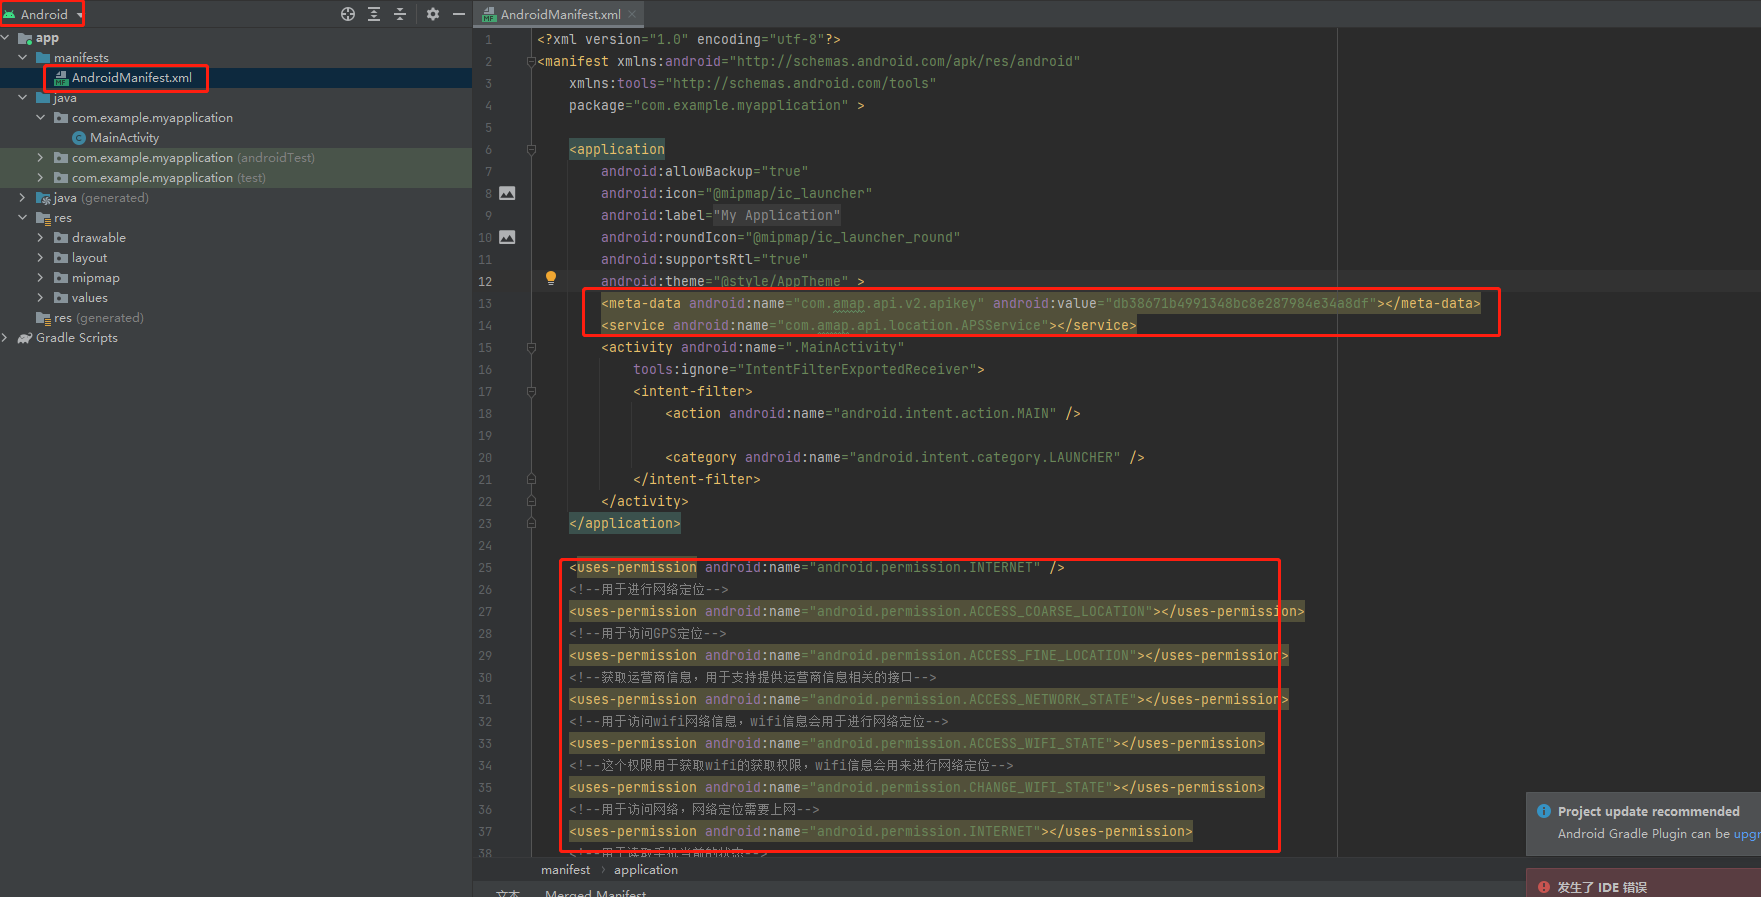Expand the mipmap folder

(x=41, y=278)
